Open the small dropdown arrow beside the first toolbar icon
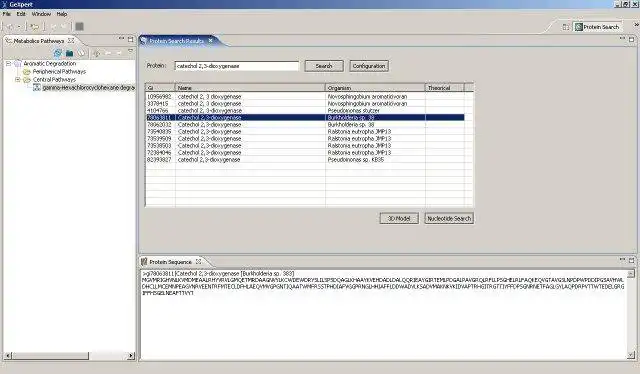 coord(18,27)
